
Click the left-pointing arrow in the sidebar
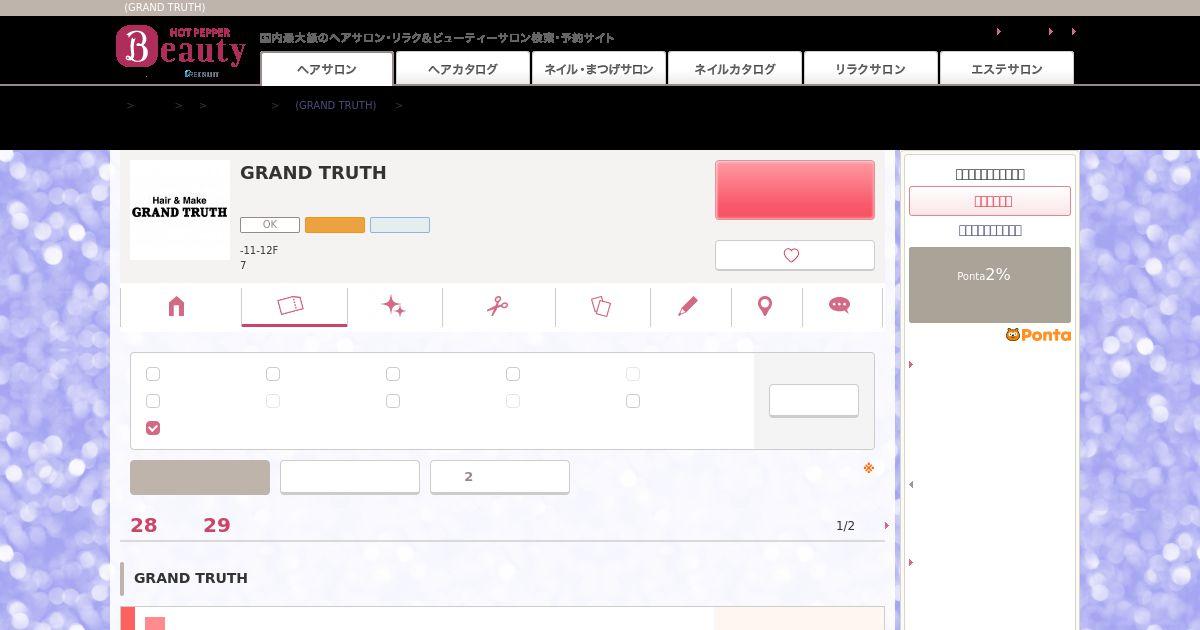point(911,485)
